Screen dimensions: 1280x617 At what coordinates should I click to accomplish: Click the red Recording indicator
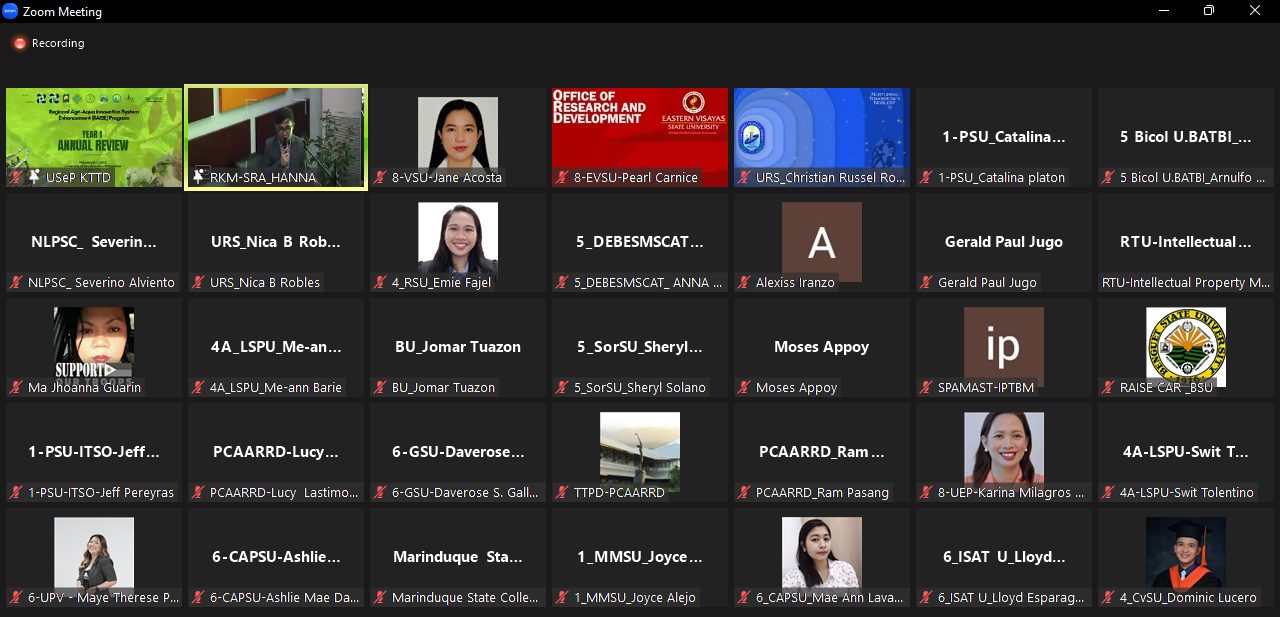(20, 44)
